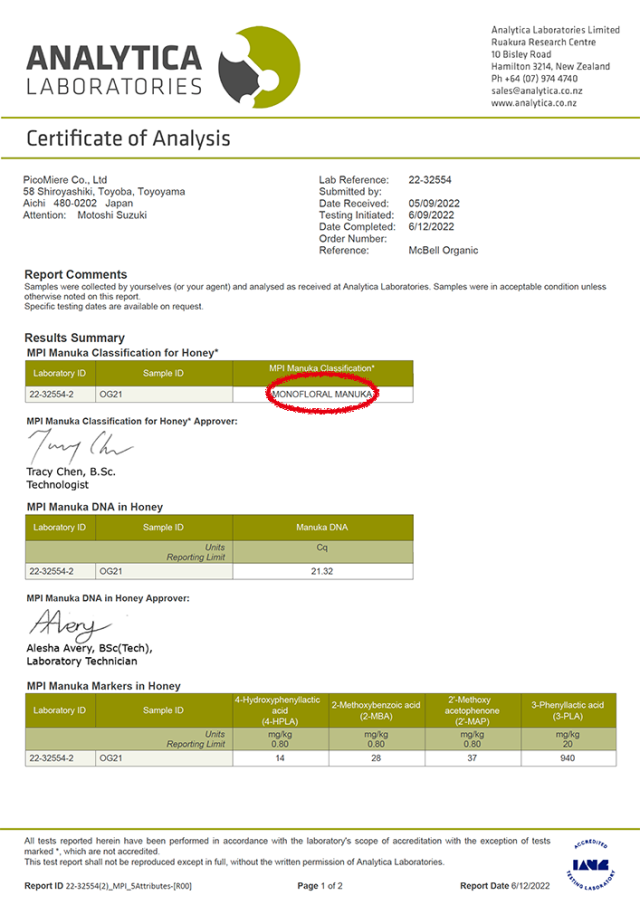Click the Testing Initiated value 6/09/2022
This screenshot has height=905, width=640.
tap(431, 215)
